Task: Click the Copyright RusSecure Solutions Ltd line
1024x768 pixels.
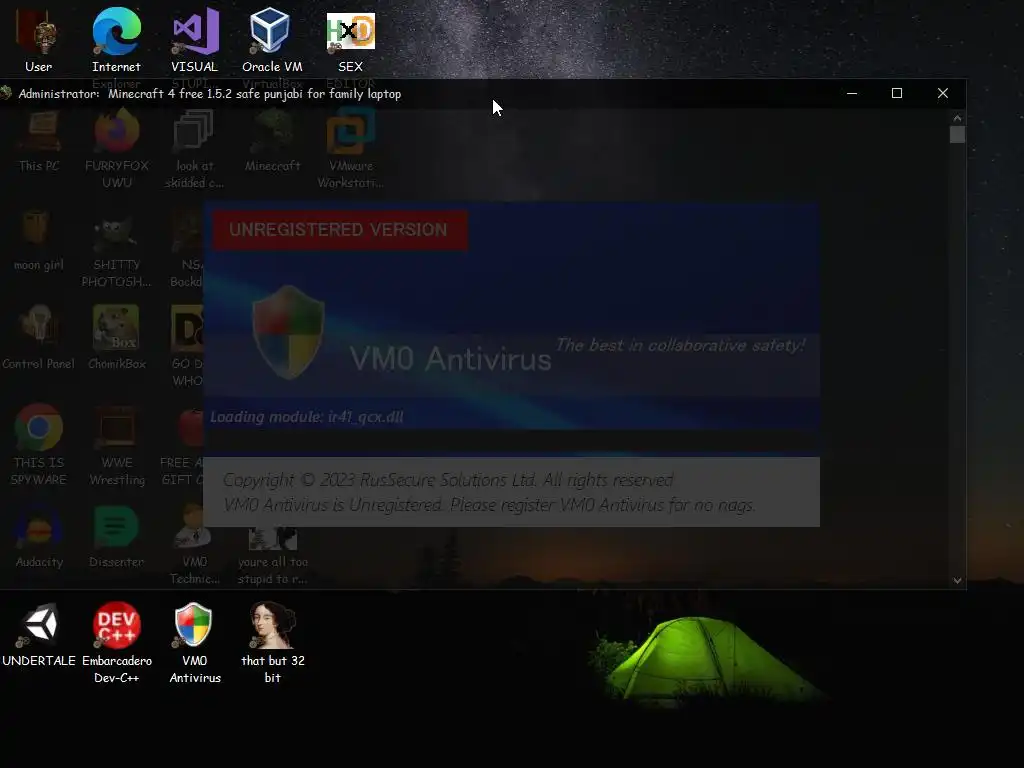Action: point(448,480)
